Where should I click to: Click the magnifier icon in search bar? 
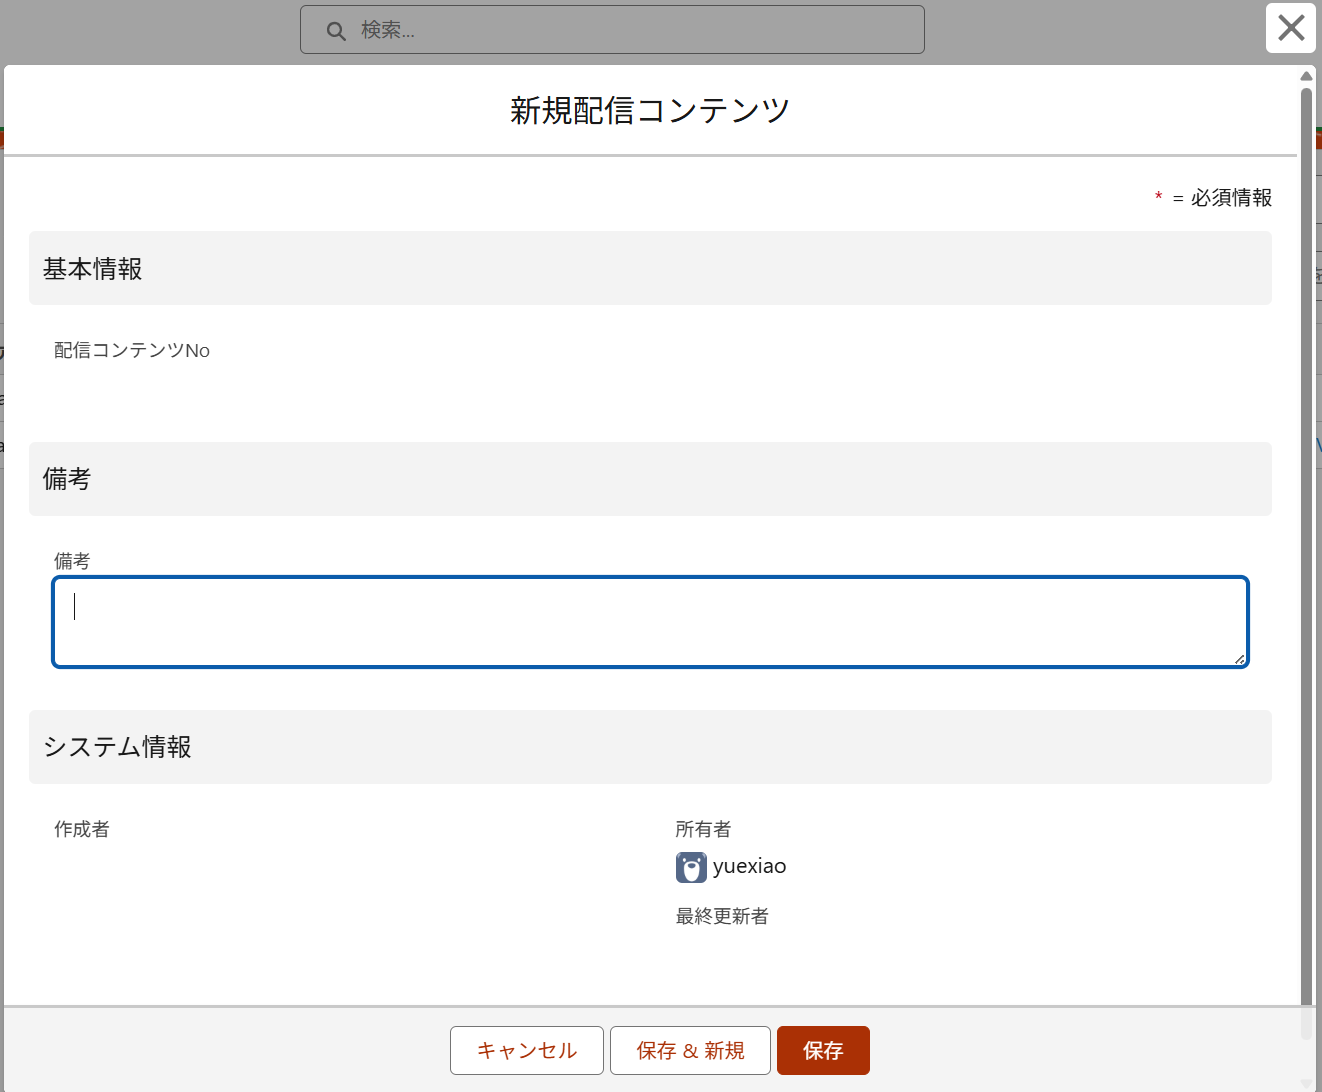click(336, 31)
